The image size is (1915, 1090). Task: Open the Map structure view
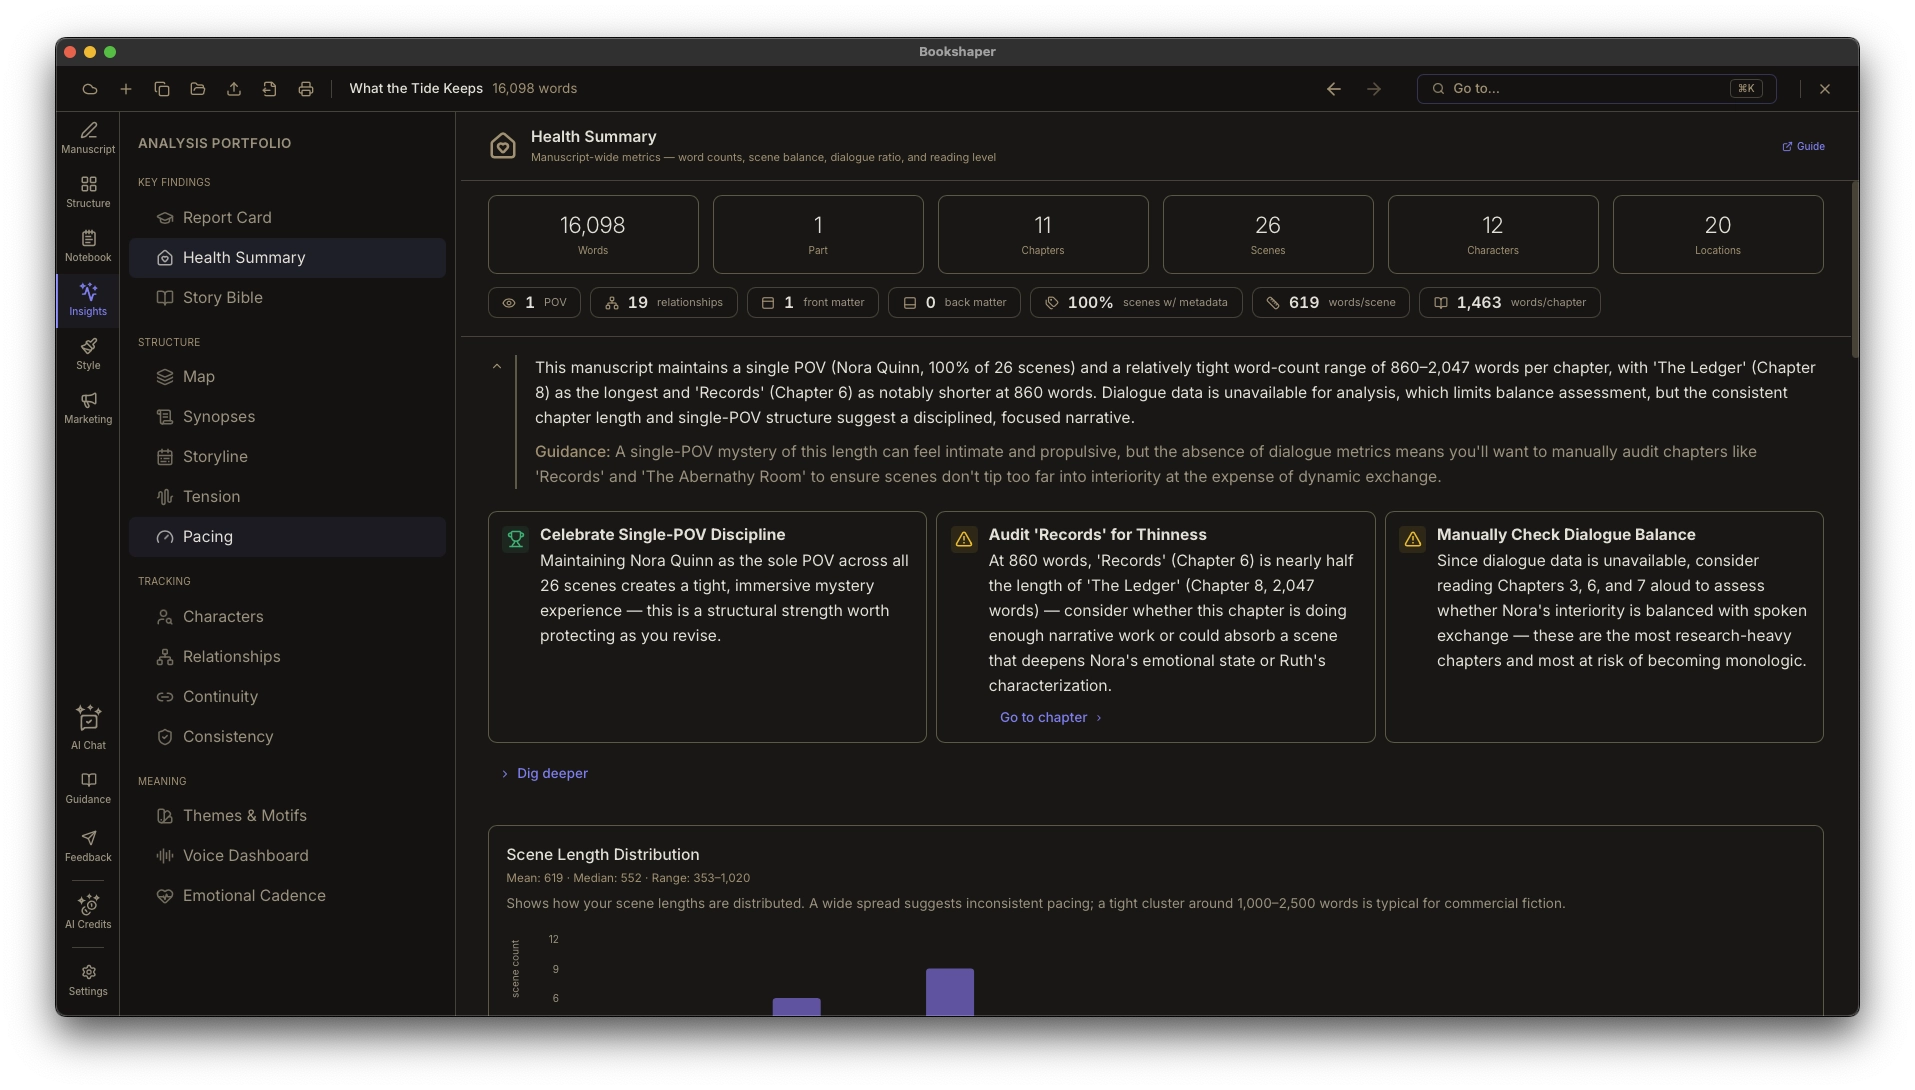pos(288,377)
